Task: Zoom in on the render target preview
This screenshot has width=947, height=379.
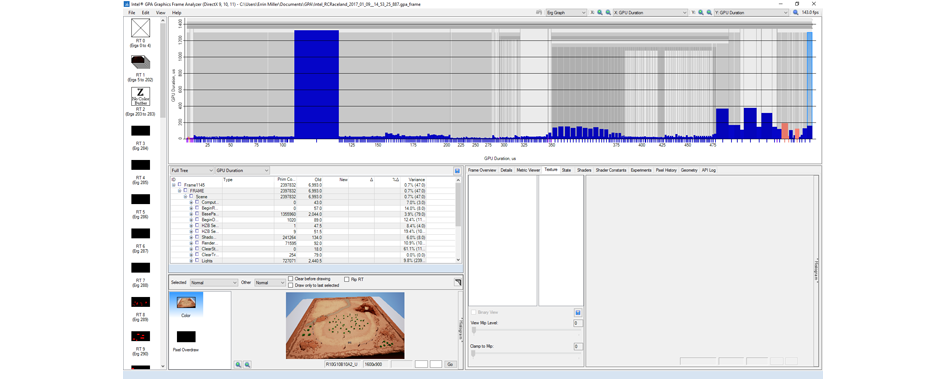Action: (x=239, y=365)
